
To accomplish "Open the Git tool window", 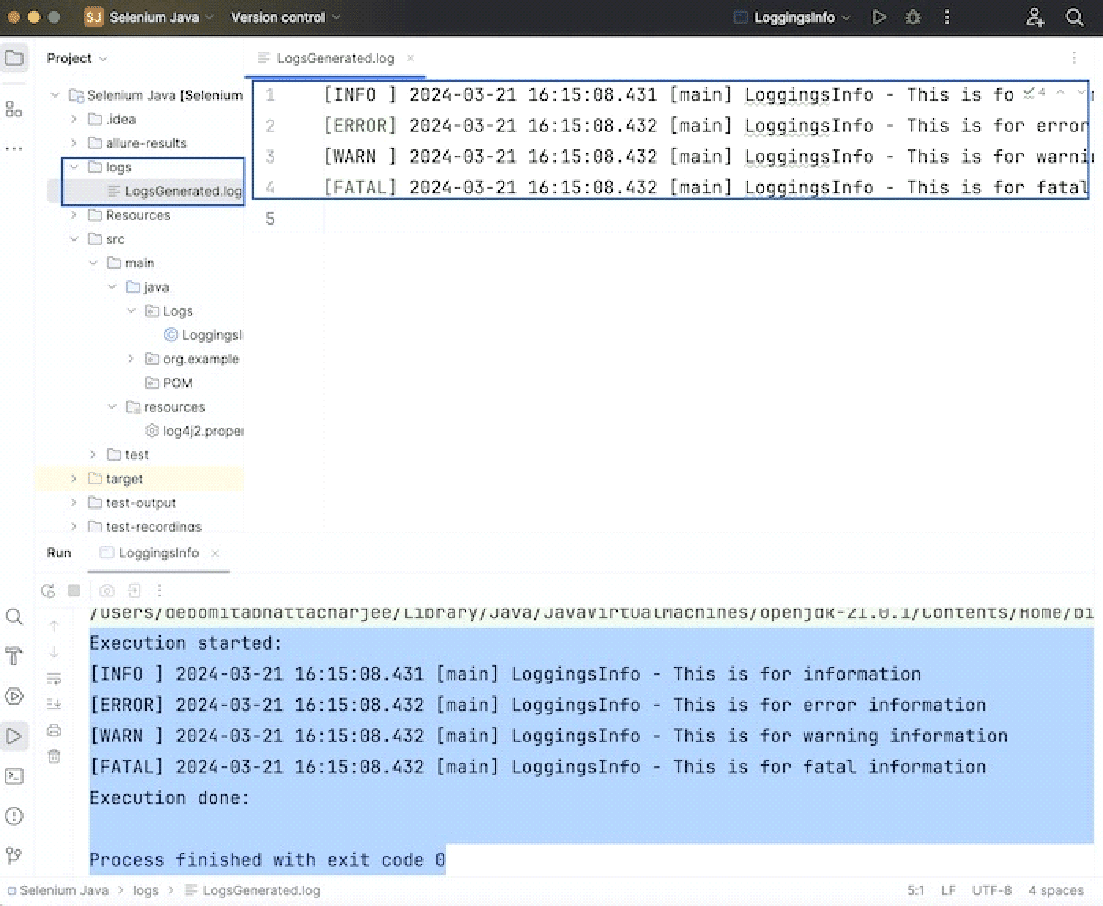I will coord(14,855).
